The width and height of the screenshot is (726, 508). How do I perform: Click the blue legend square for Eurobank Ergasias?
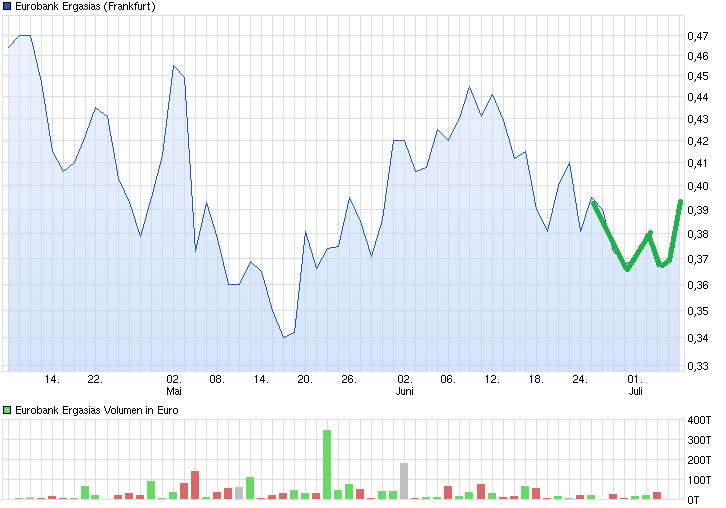[x=7, y=6]
